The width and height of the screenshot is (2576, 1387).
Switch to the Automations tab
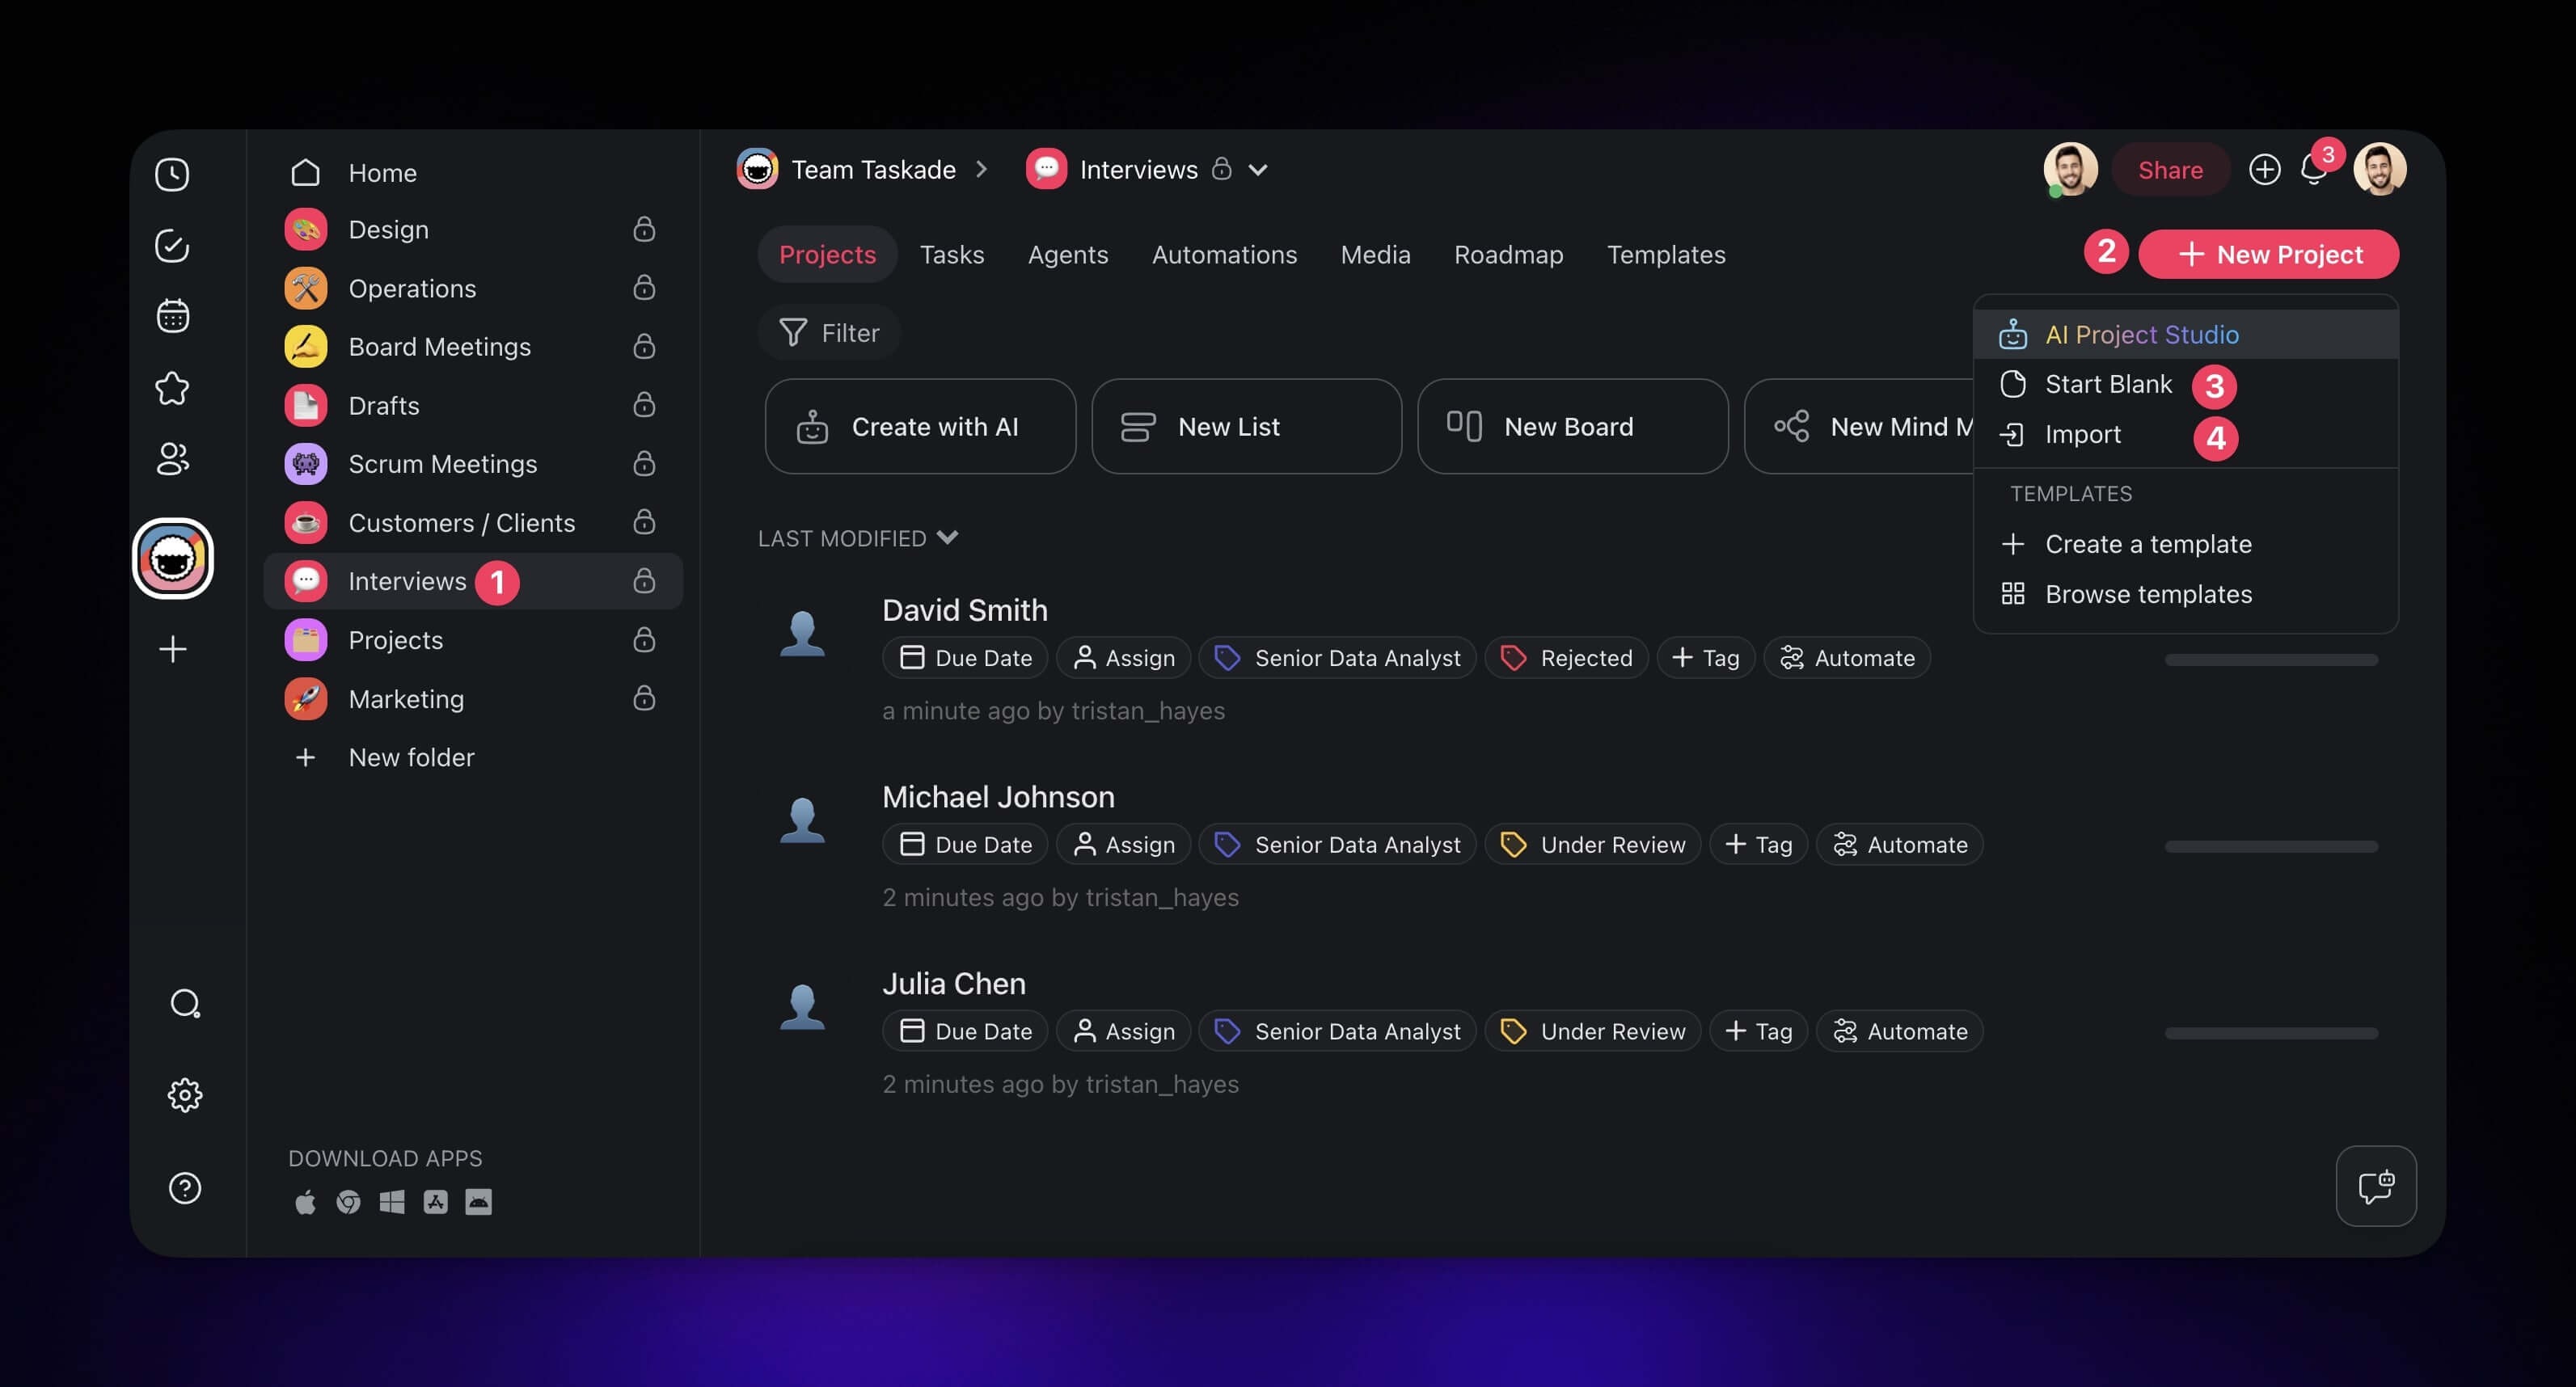[x=1224, y=255]
